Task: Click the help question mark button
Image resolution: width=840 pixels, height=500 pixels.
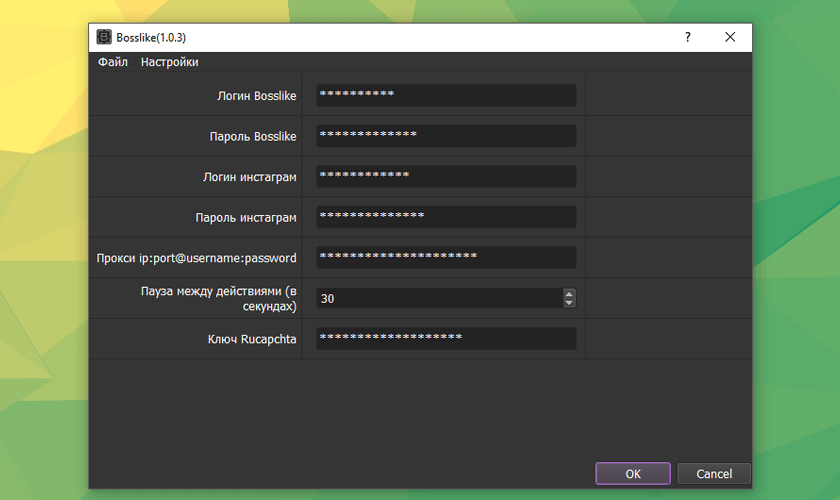Action: point(687,37)
